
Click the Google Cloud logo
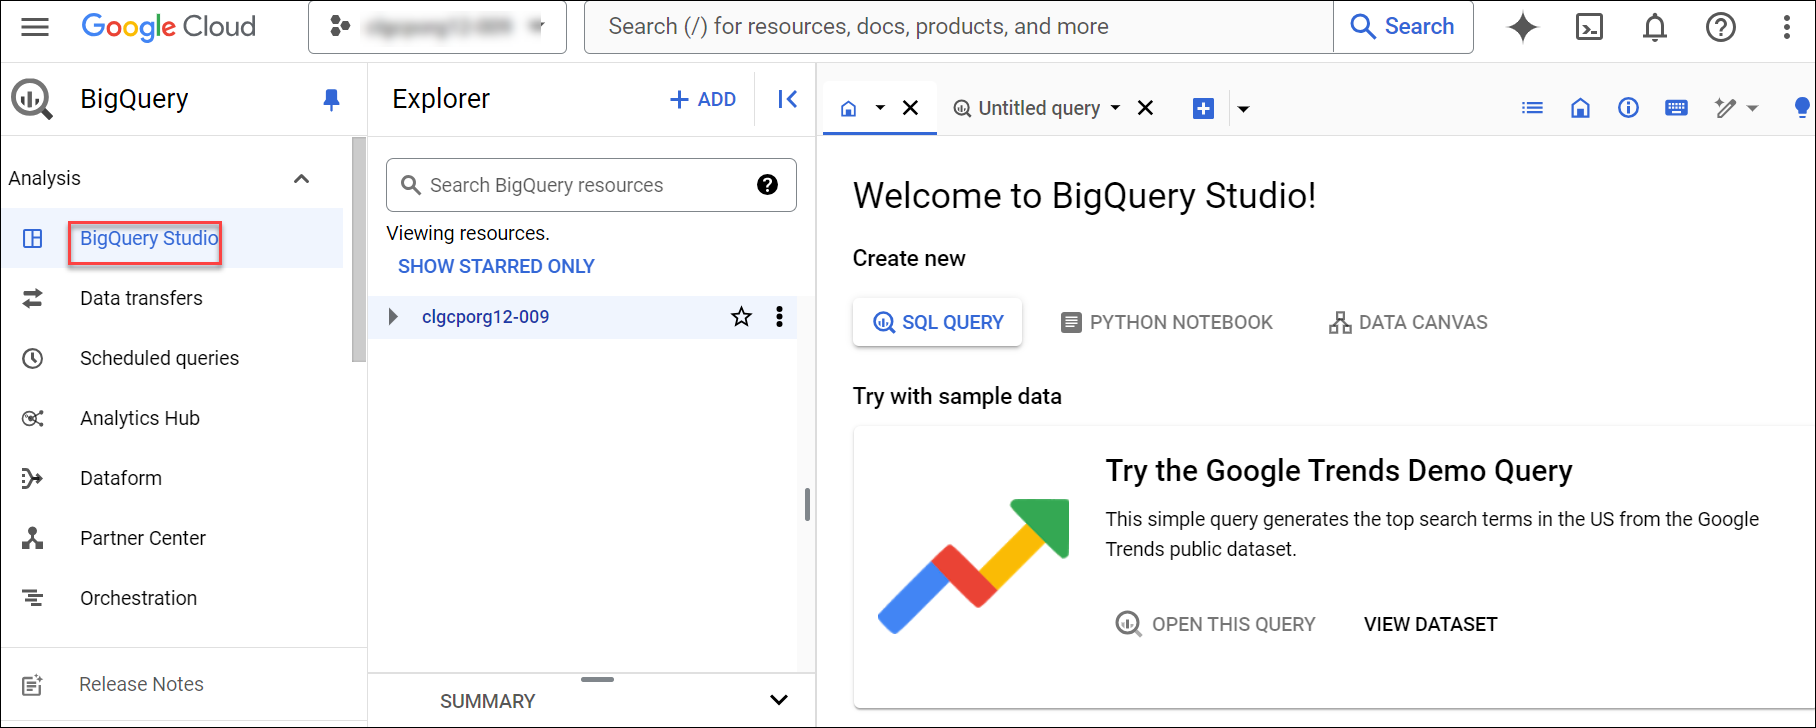pos(168,27)
